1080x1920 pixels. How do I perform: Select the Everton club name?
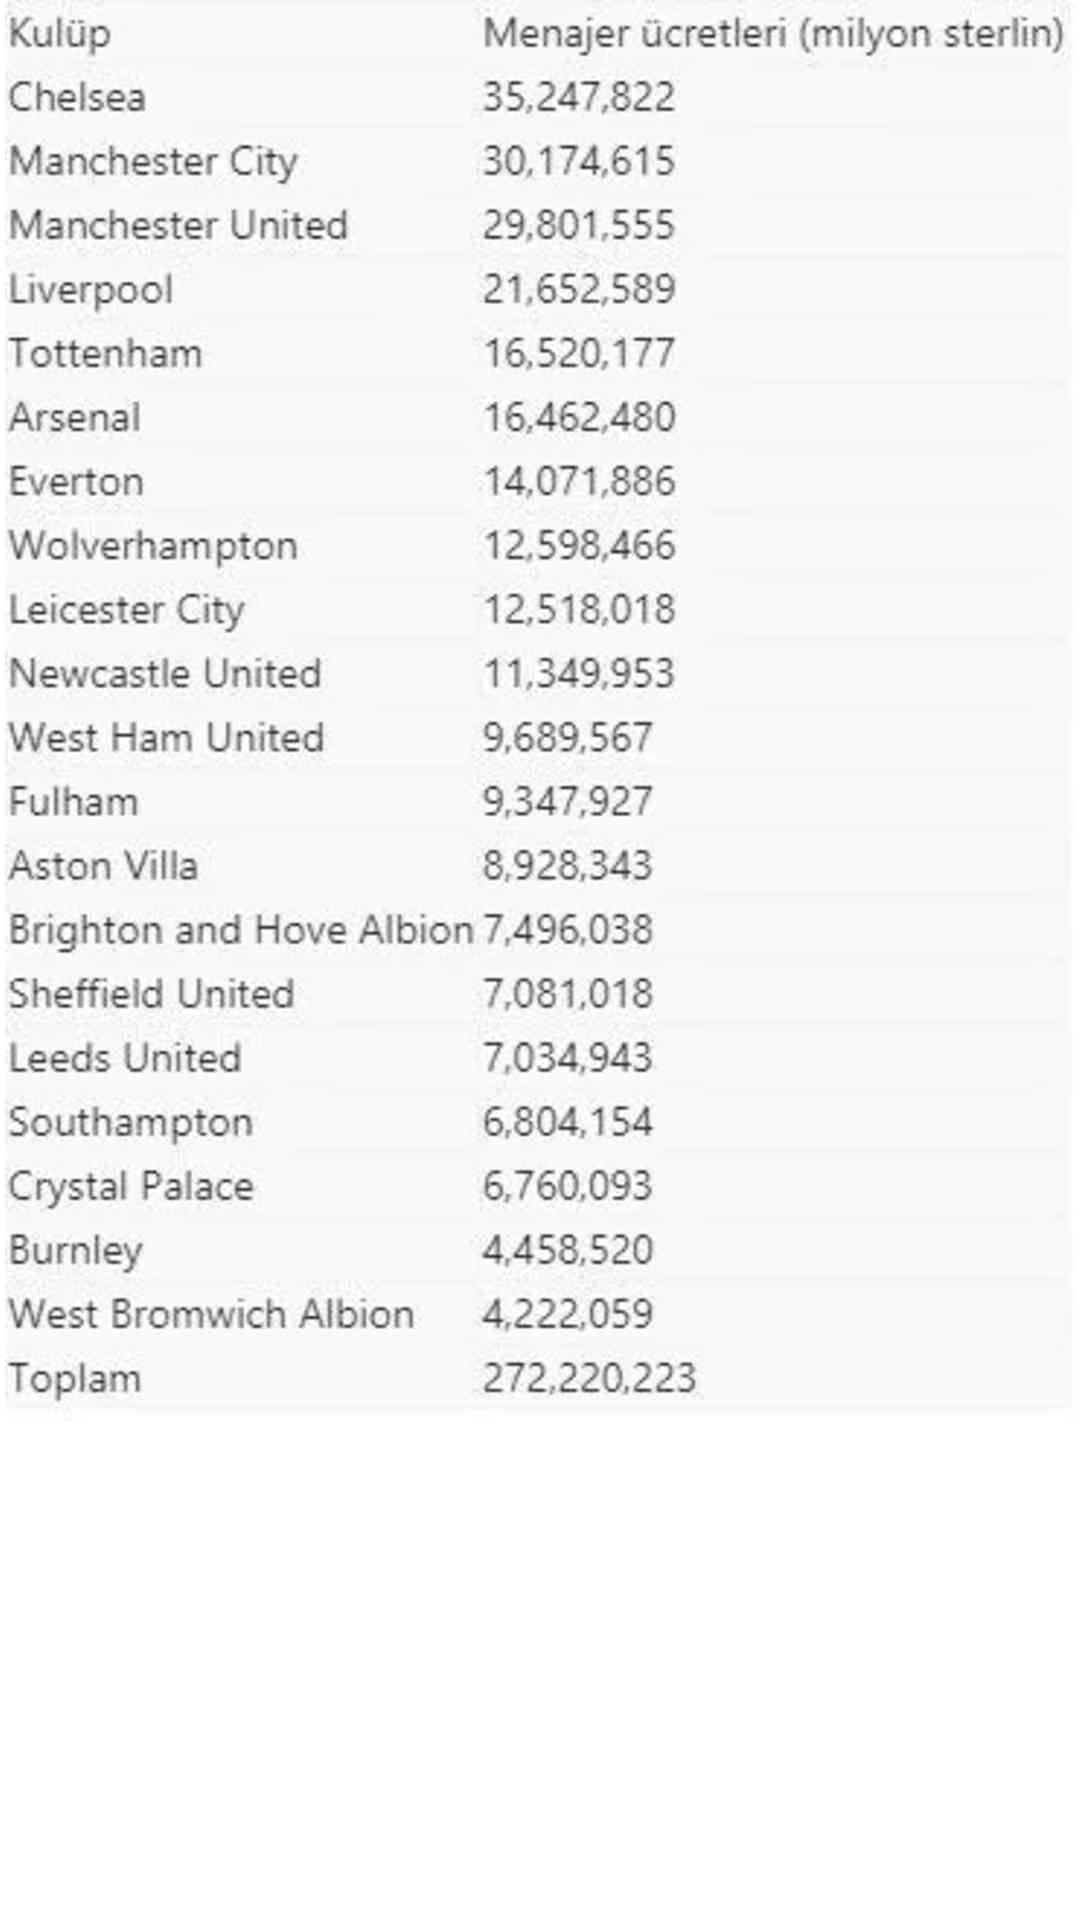[x=76, y=482]
